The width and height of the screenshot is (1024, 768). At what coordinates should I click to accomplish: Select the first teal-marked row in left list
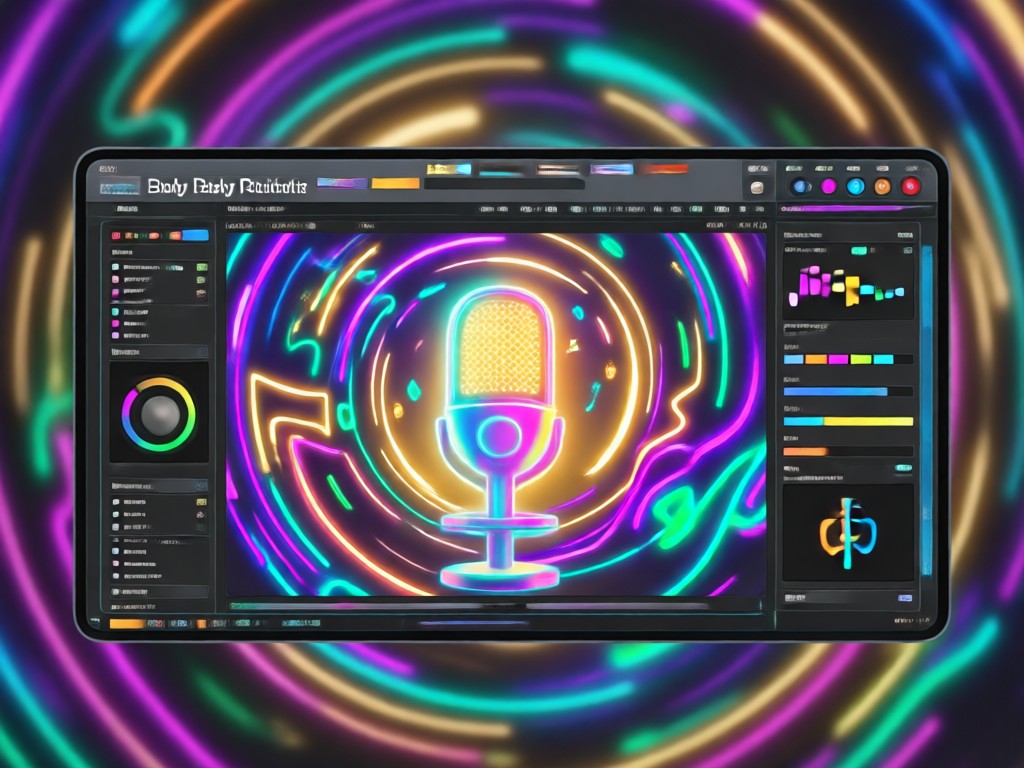tap(159, 267)
